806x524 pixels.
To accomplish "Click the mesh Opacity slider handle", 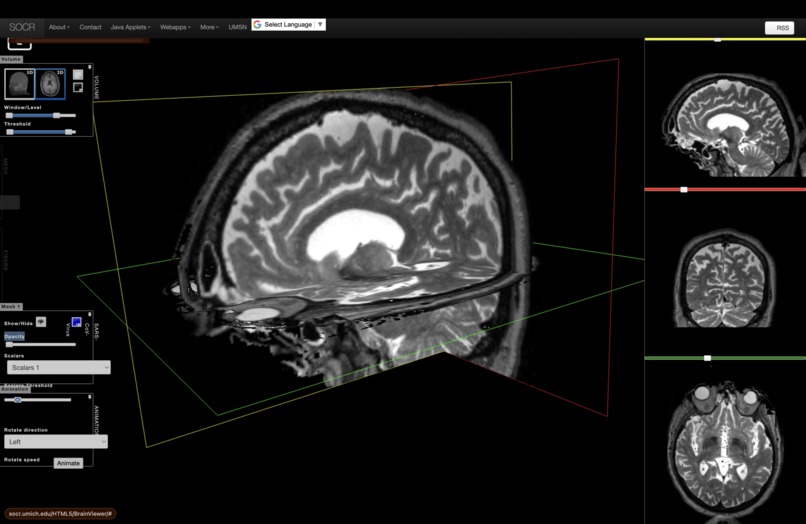I will click(9, 345).
